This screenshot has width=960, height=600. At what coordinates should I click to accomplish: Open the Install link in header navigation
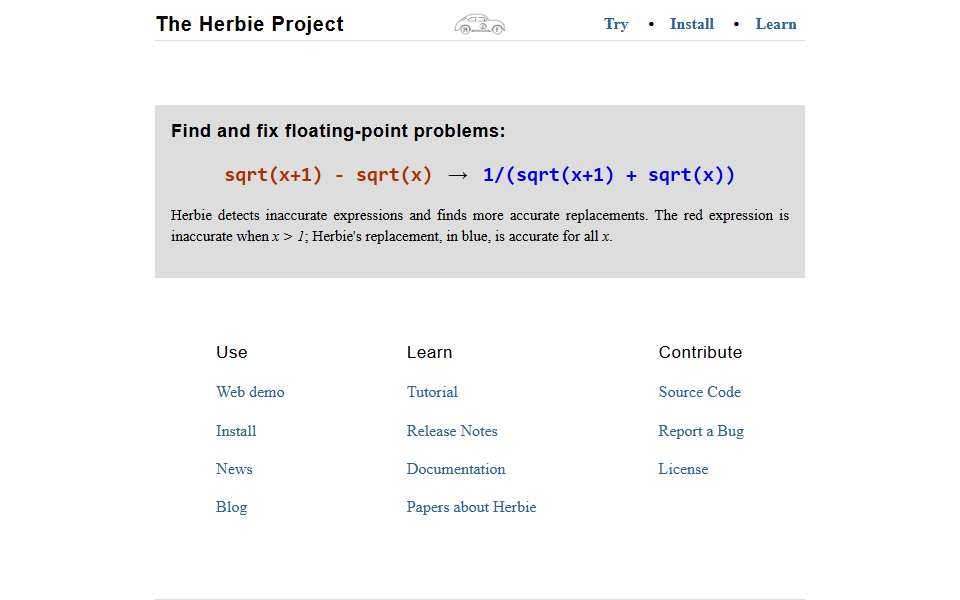pyautogui.click(x=691, y=24)
